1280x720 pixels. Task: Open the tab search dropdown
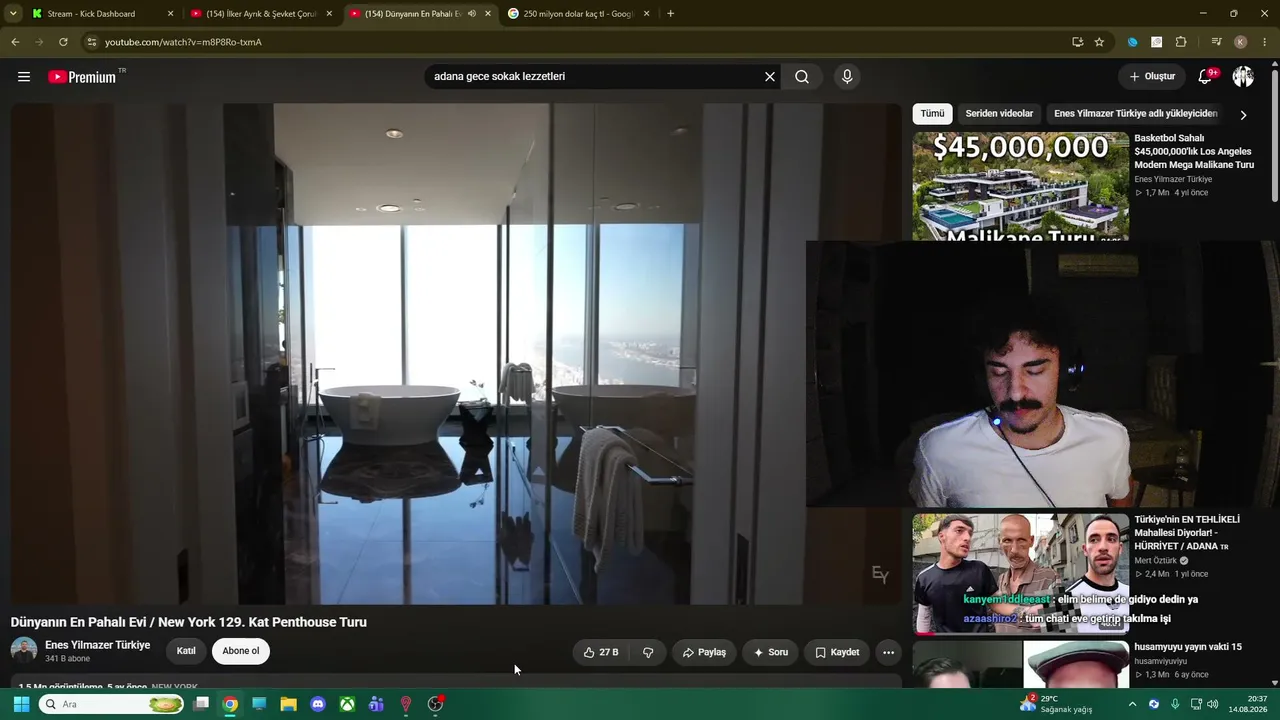tap(13, 14)
